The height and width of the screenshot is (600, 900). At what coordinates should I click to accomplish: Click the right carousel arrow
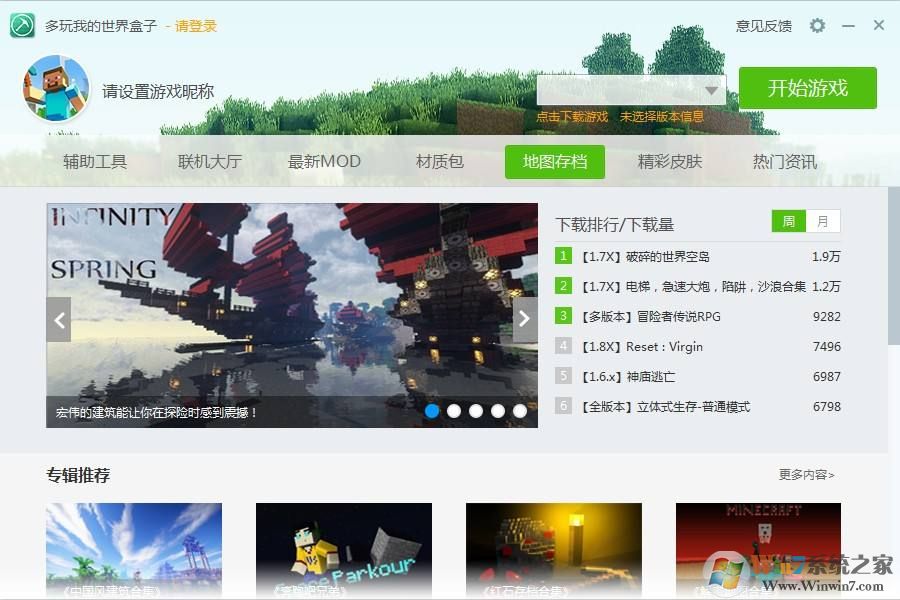point(524,320)
